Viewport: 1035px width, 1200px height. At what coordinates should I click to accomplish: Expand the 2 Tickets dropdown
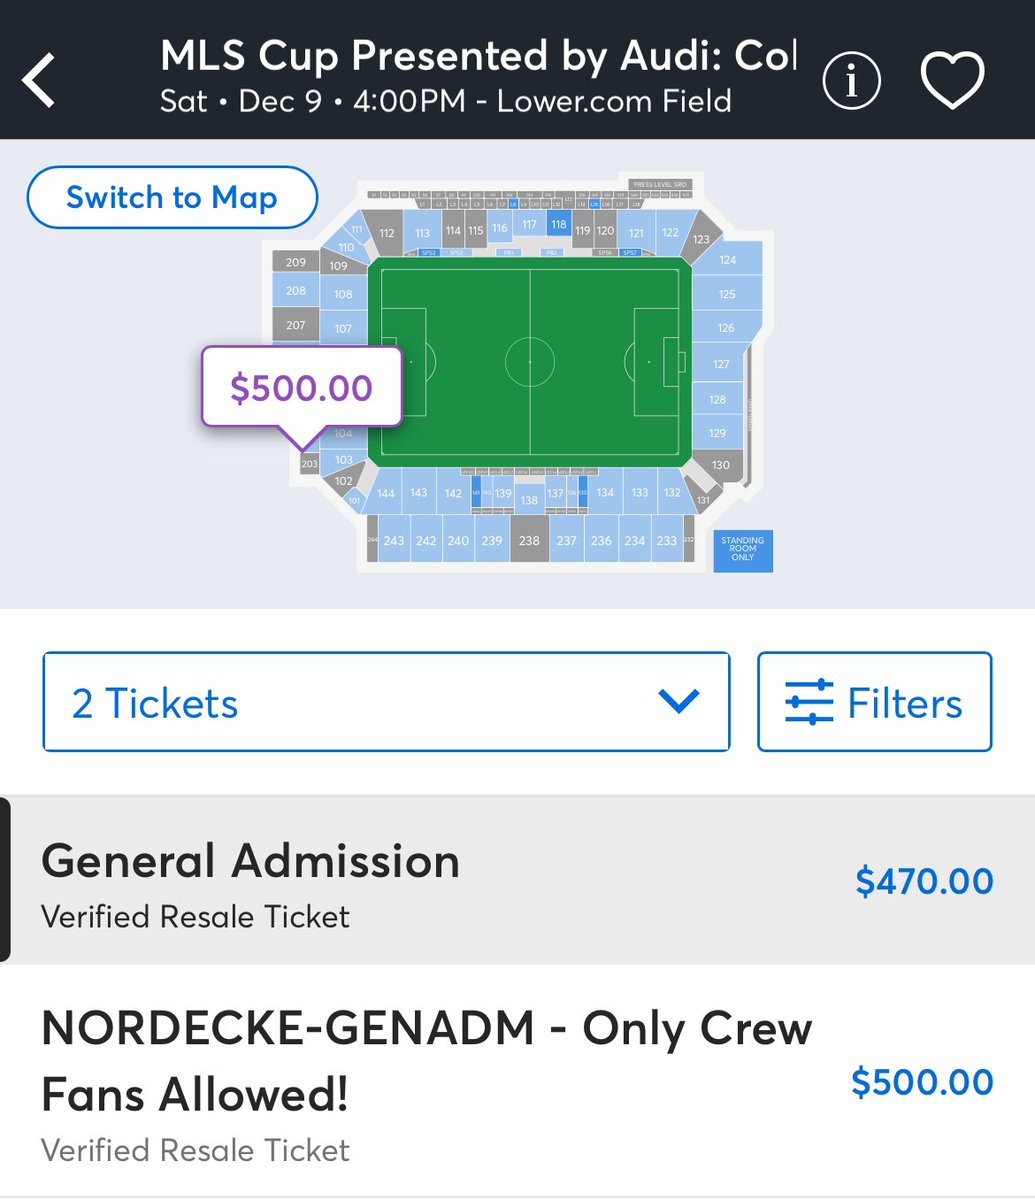coord(386,702)
